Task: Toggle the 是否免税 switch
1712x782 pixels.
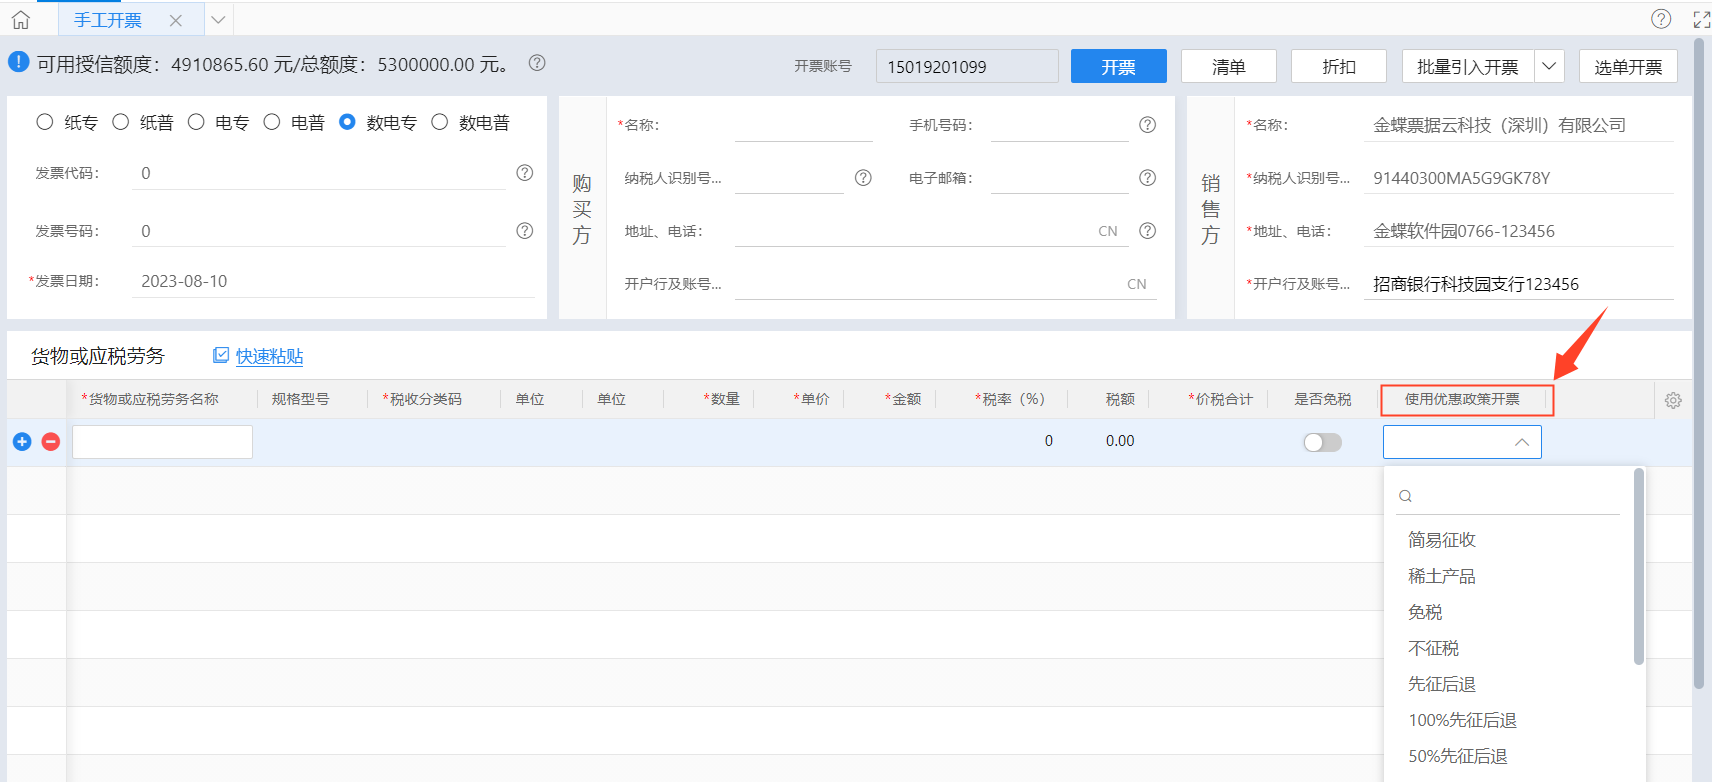Action: tap(1322, 442)
